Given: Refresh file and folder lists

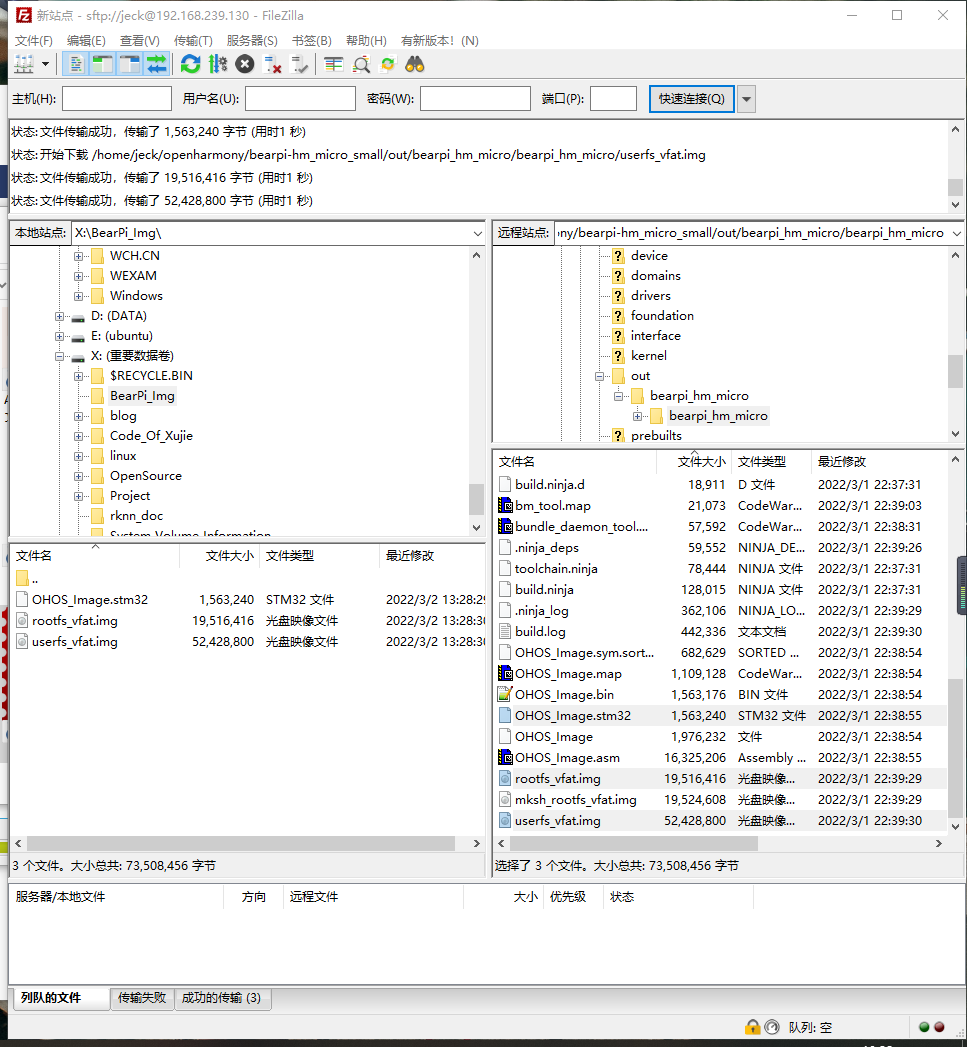Looking at the screenshot, I should [x=190, y=65].
